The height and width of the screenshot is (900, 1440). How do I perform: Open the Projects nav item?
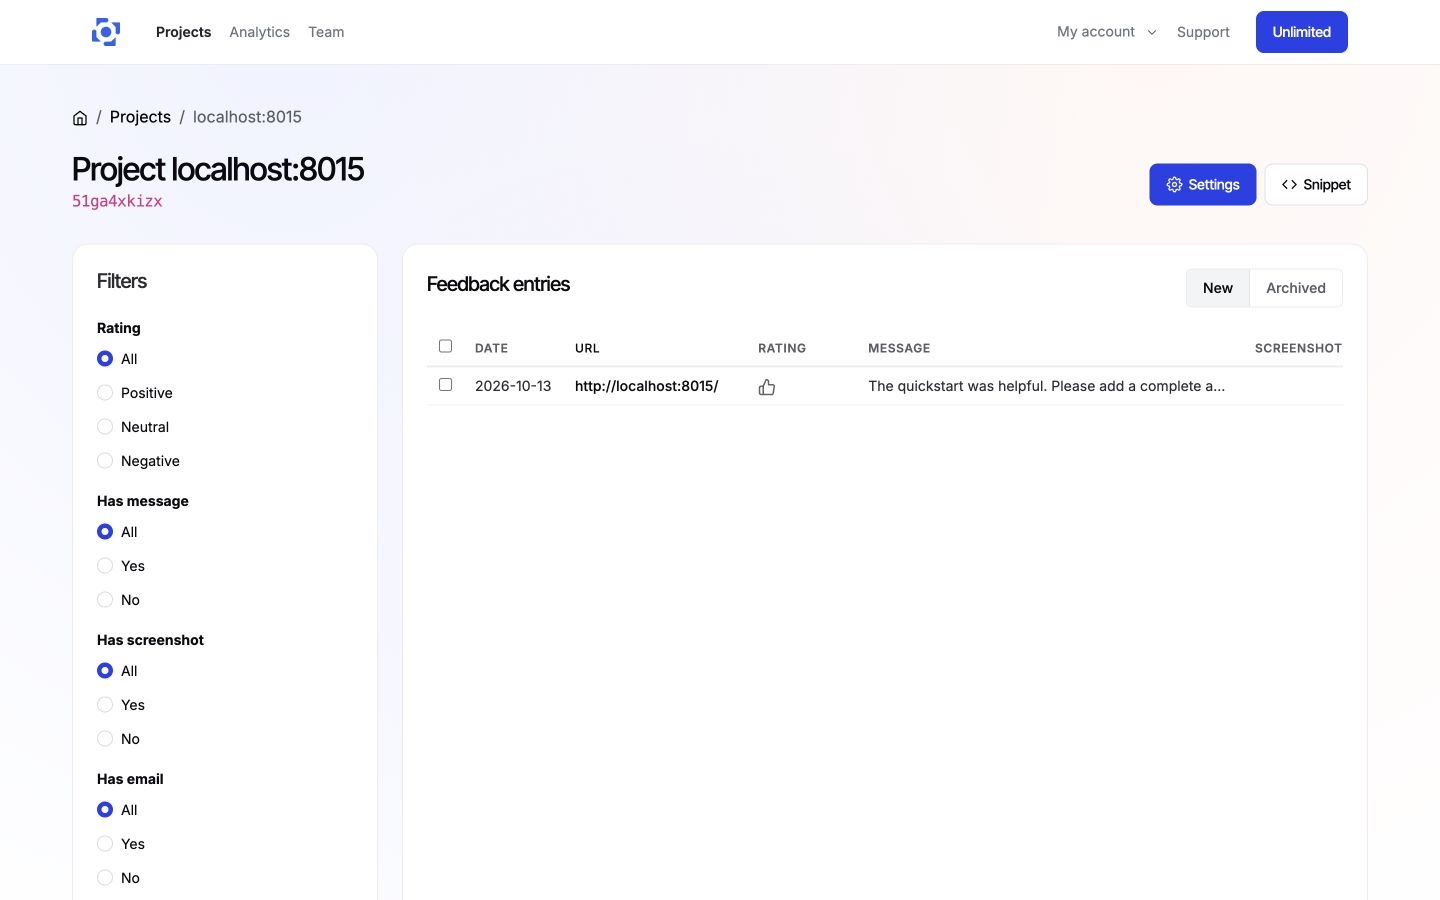183,32
